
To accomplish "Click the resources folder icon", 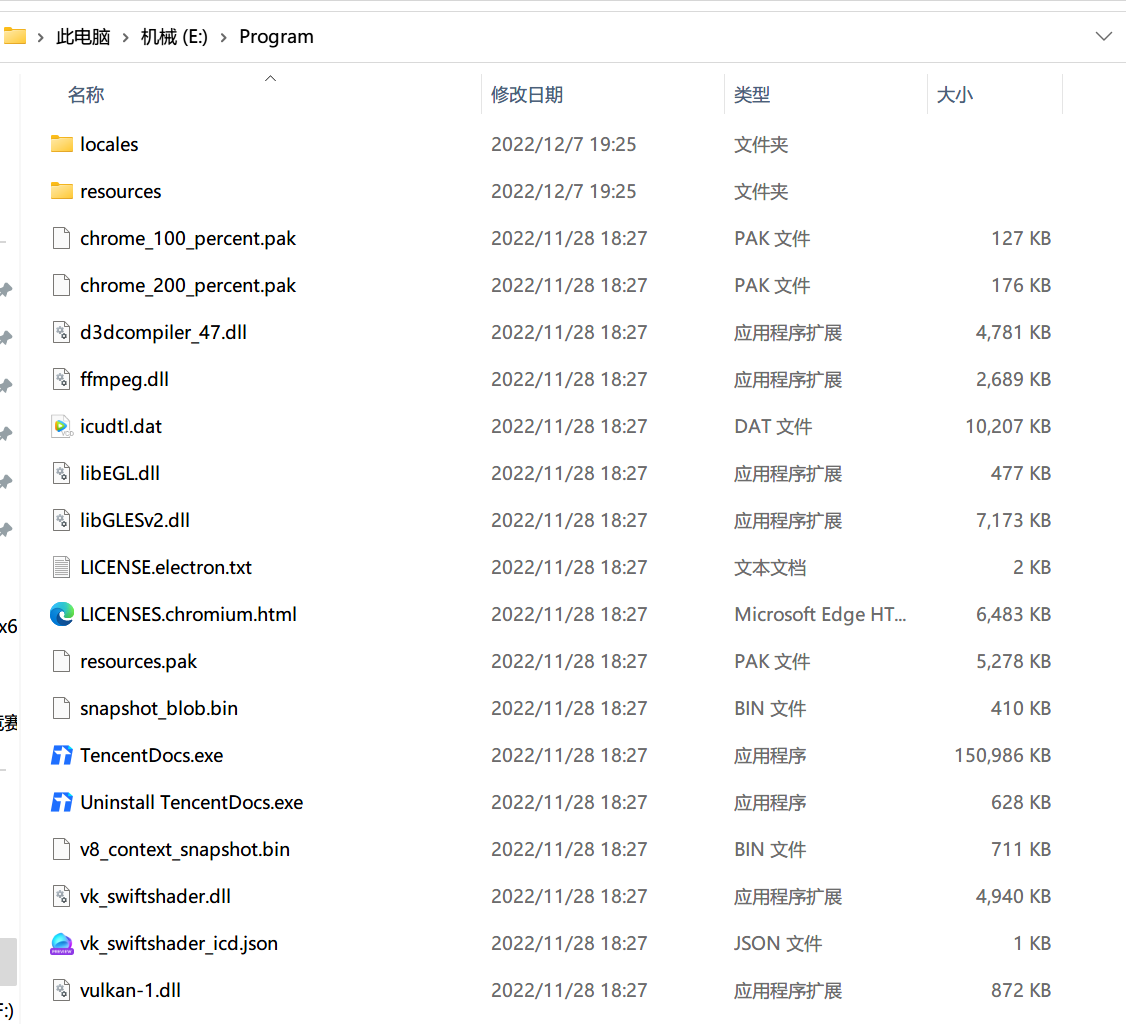I will 62,191.
